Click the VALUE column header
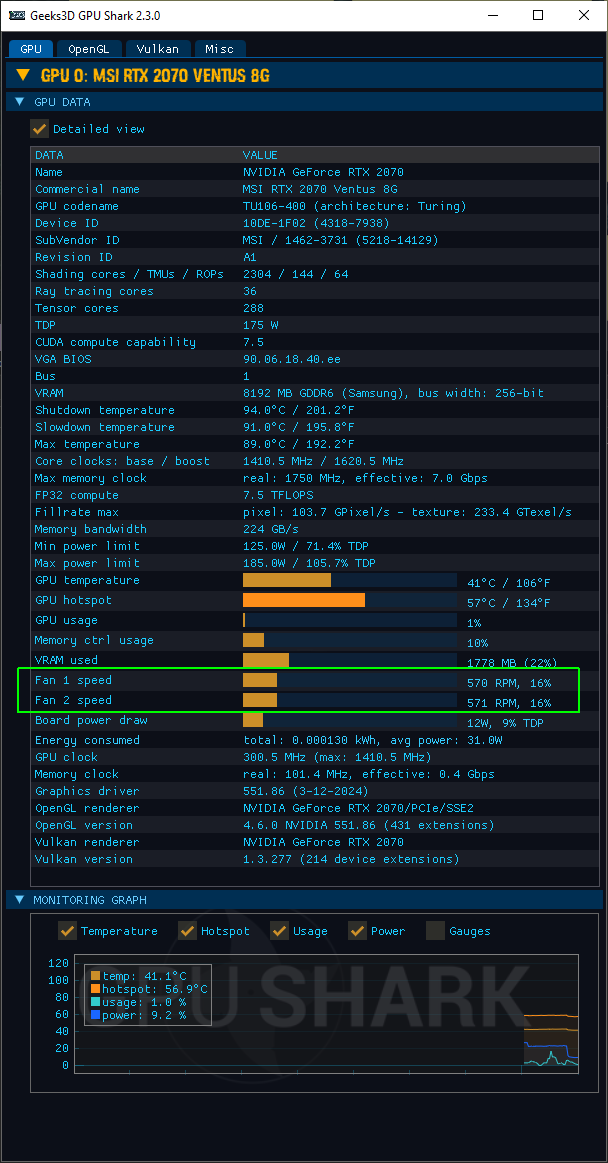Screen dimensions: 608x1163 pyautogui.click(x=260, y=155)
